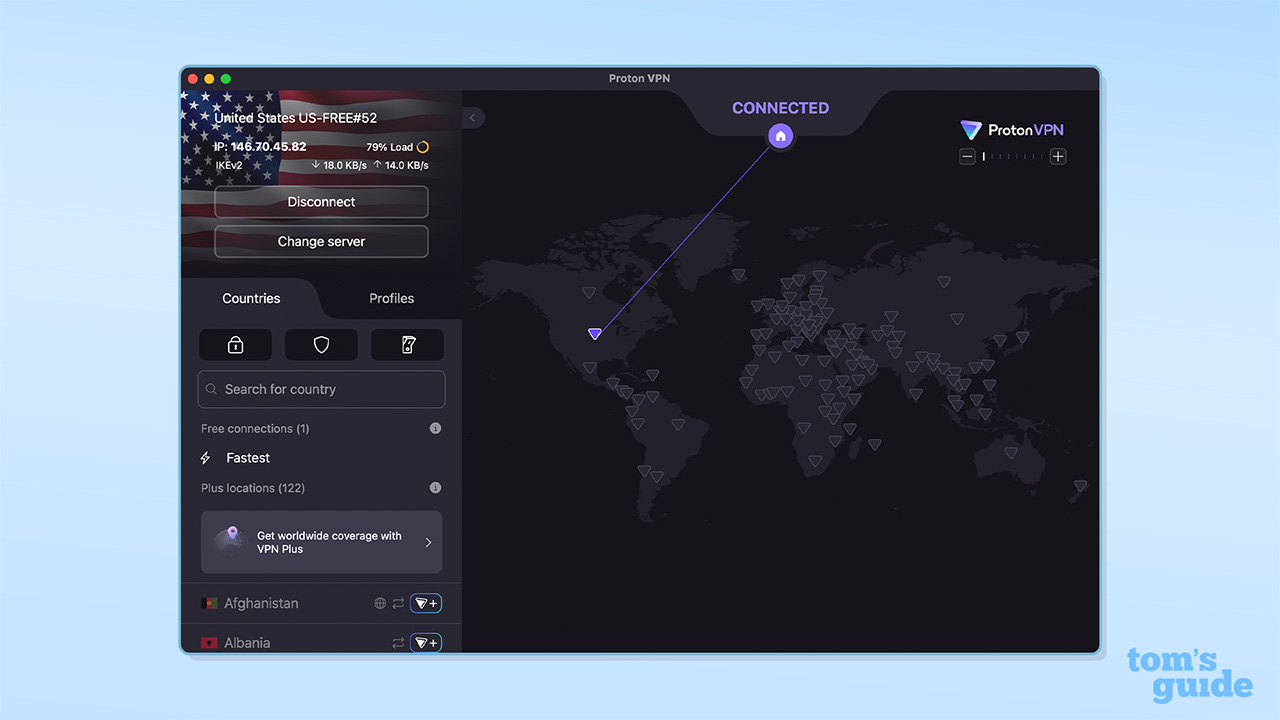Click the Japan server marker on map

(1022, 338)
